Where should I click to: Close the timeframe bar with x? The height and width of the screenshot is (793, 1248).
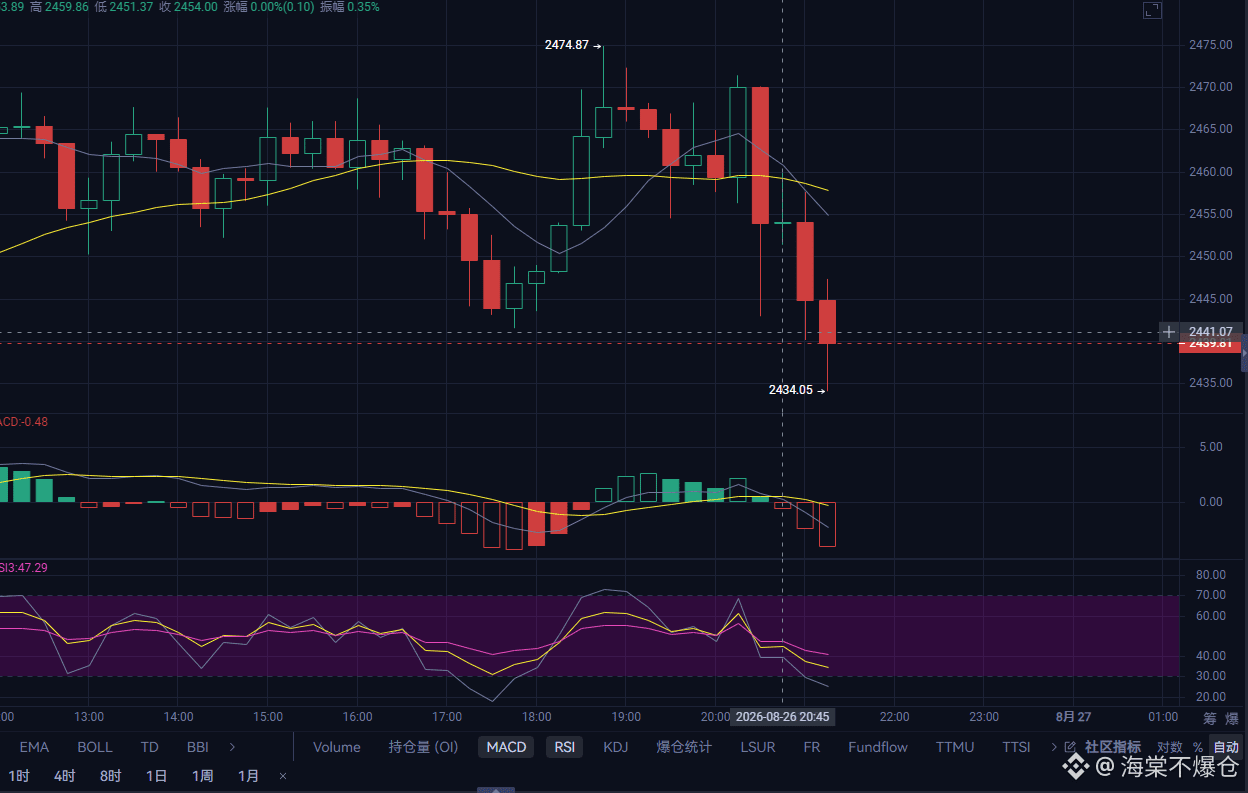pos(282,776)
